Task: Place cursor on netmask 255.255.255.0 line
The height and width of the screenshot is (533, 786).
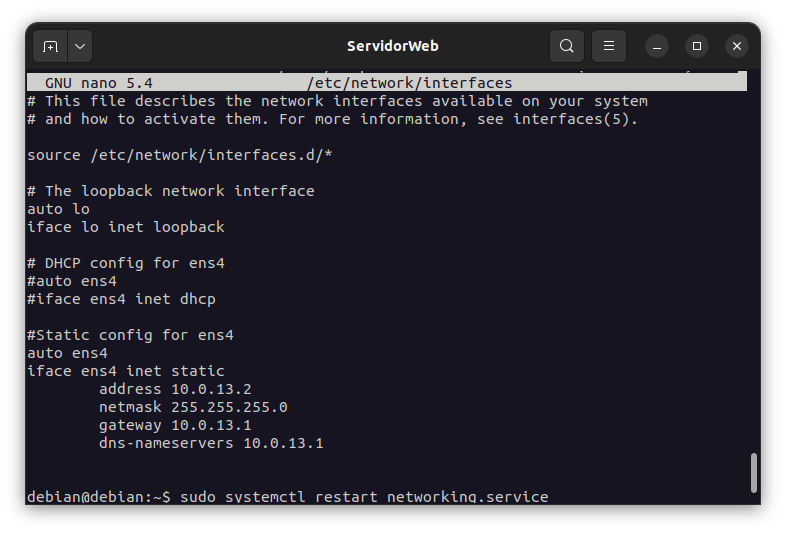Action: (x=193, y=407)
